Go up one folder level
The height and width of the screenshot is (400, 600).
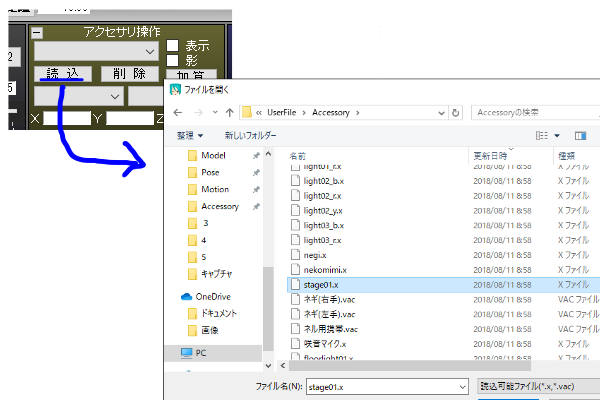point(230,113)
